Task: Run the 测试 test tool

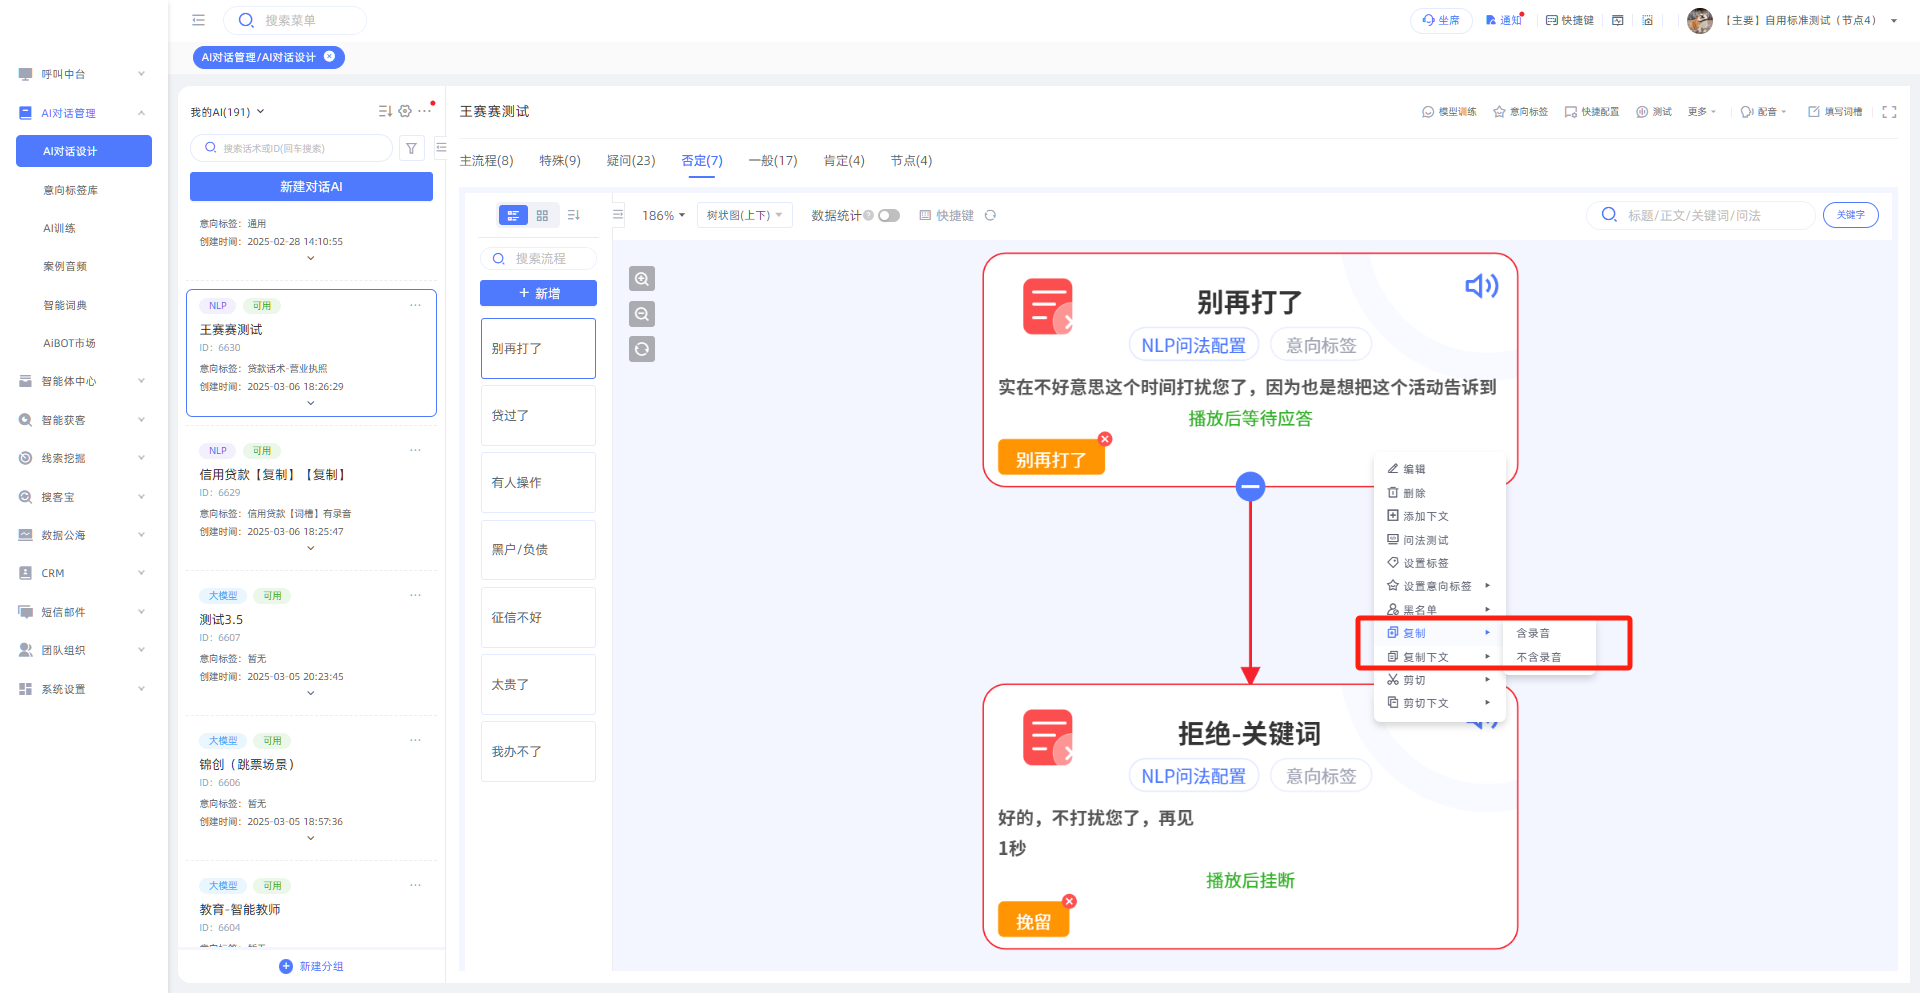Action: click(x=1654, y=112)
